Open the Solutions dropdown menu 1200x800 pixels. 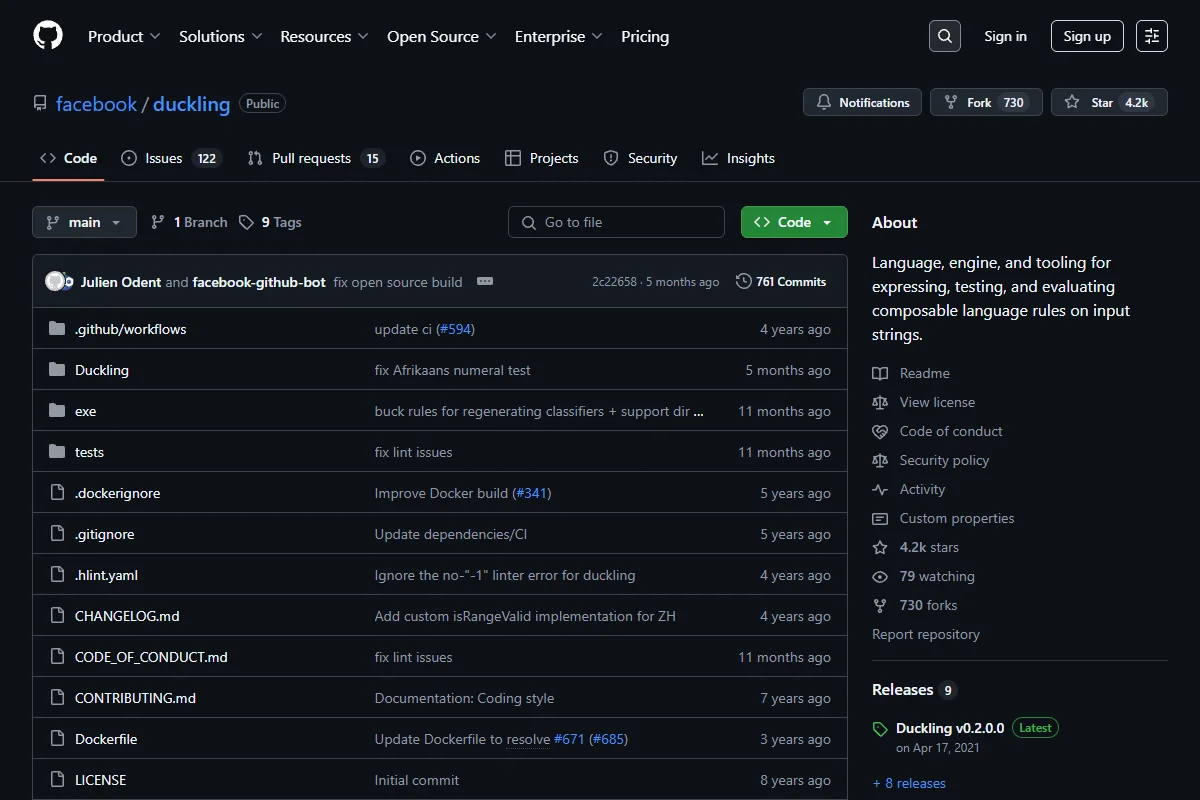click(x=221, y=36)
